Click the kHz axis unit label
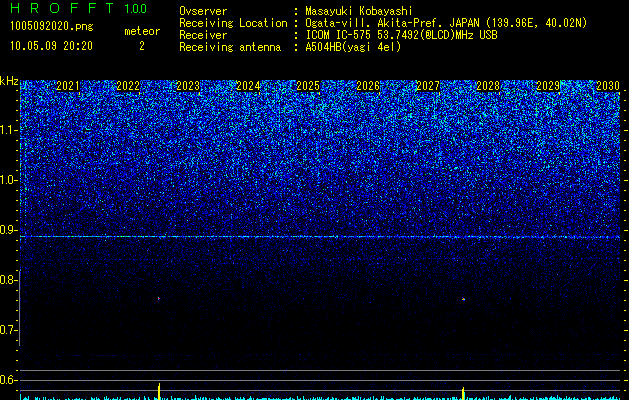Screen dimensions: 629x400 point(9,81)
